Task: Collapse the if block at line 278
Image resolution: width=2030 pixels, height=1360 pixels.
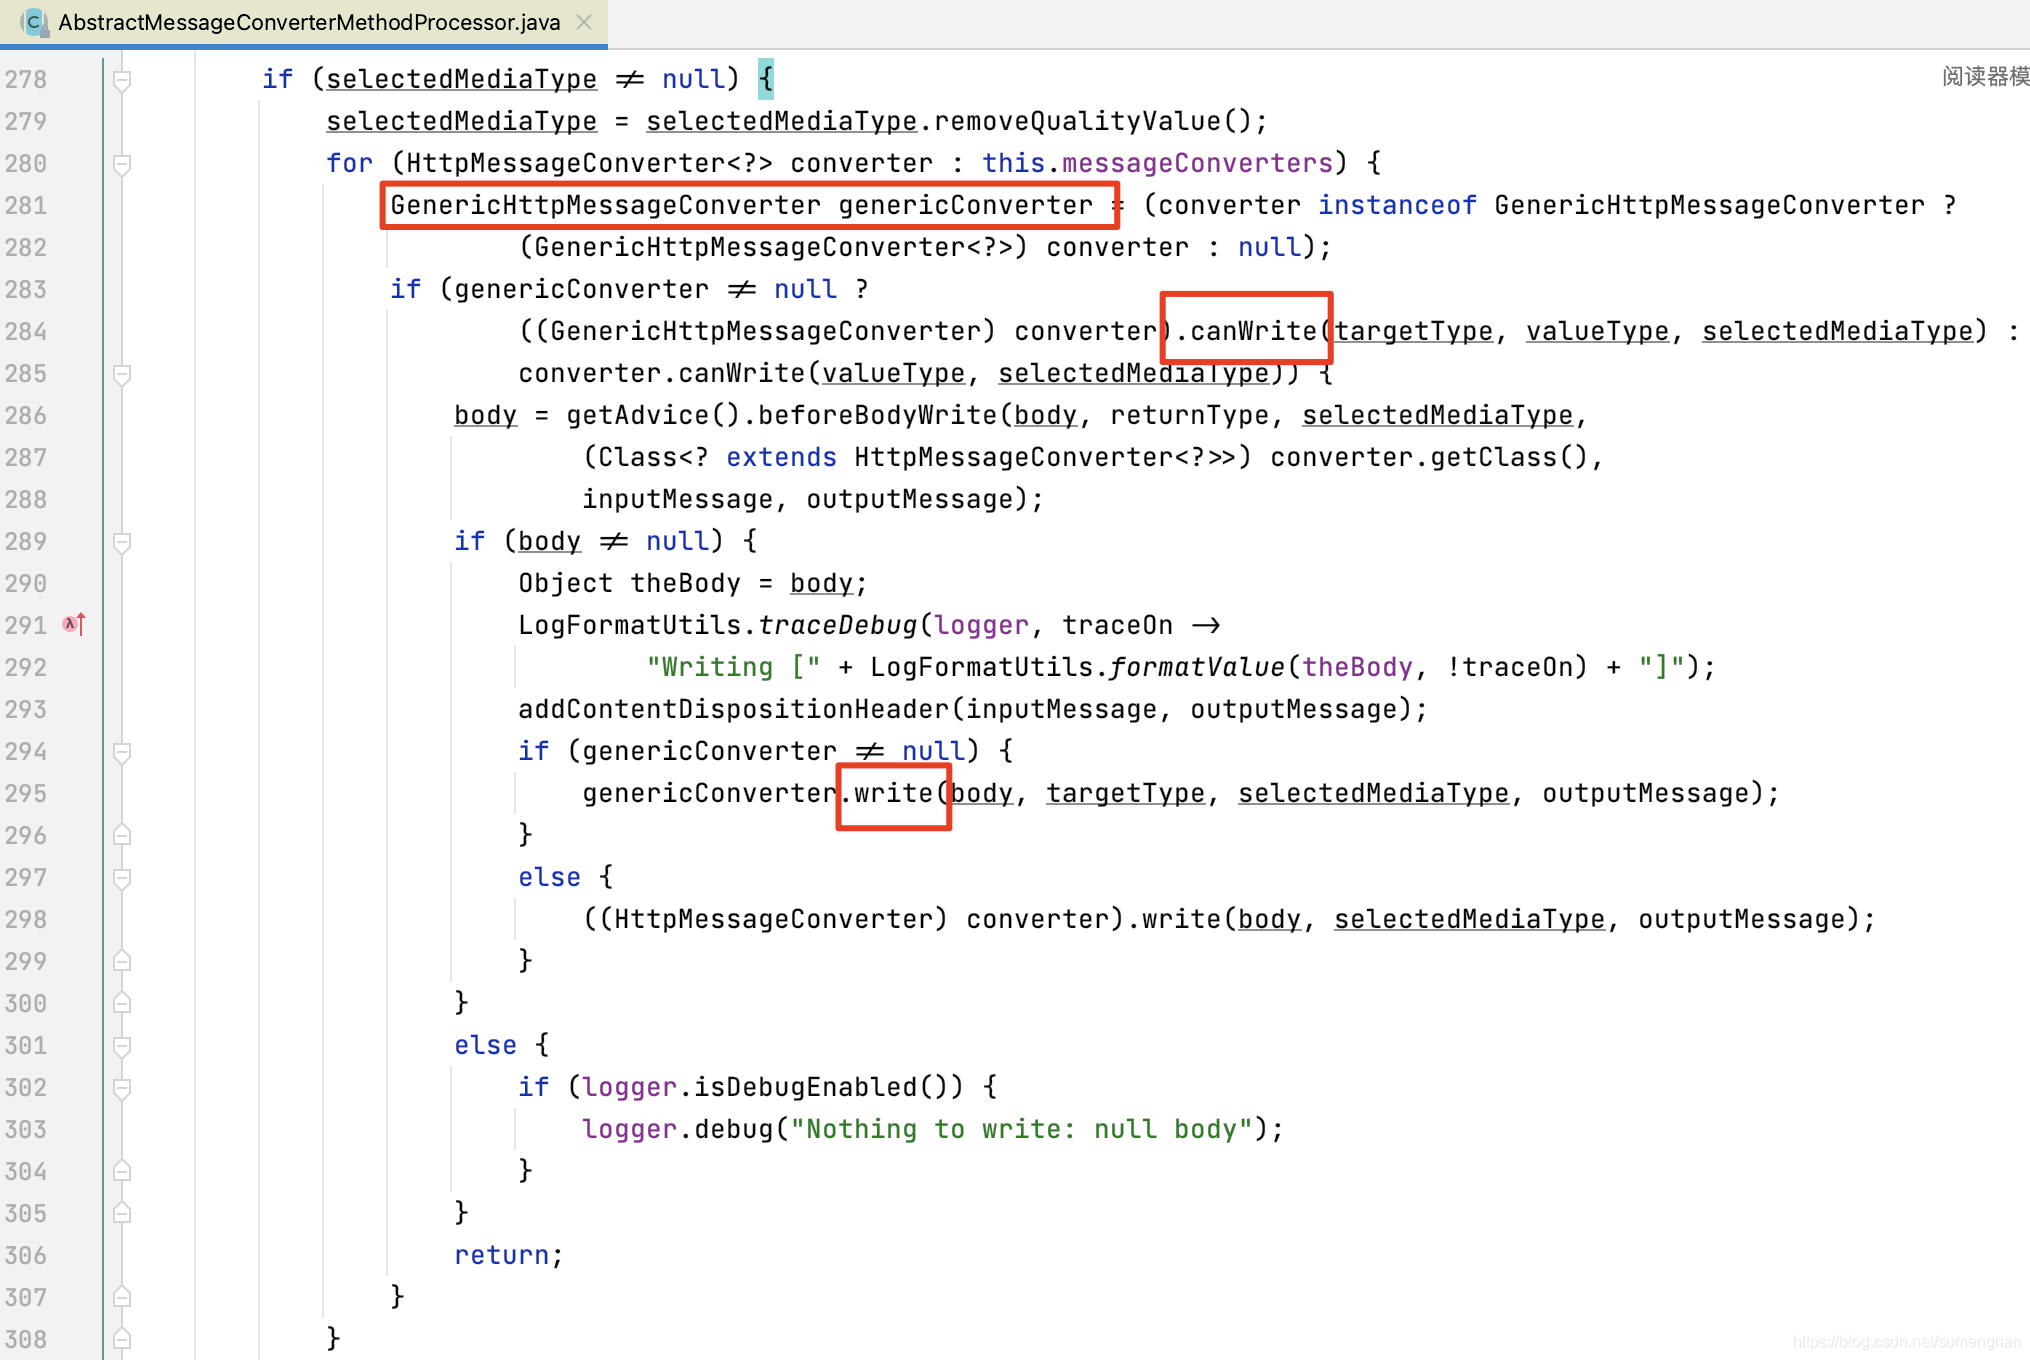Action: [122, 79]
